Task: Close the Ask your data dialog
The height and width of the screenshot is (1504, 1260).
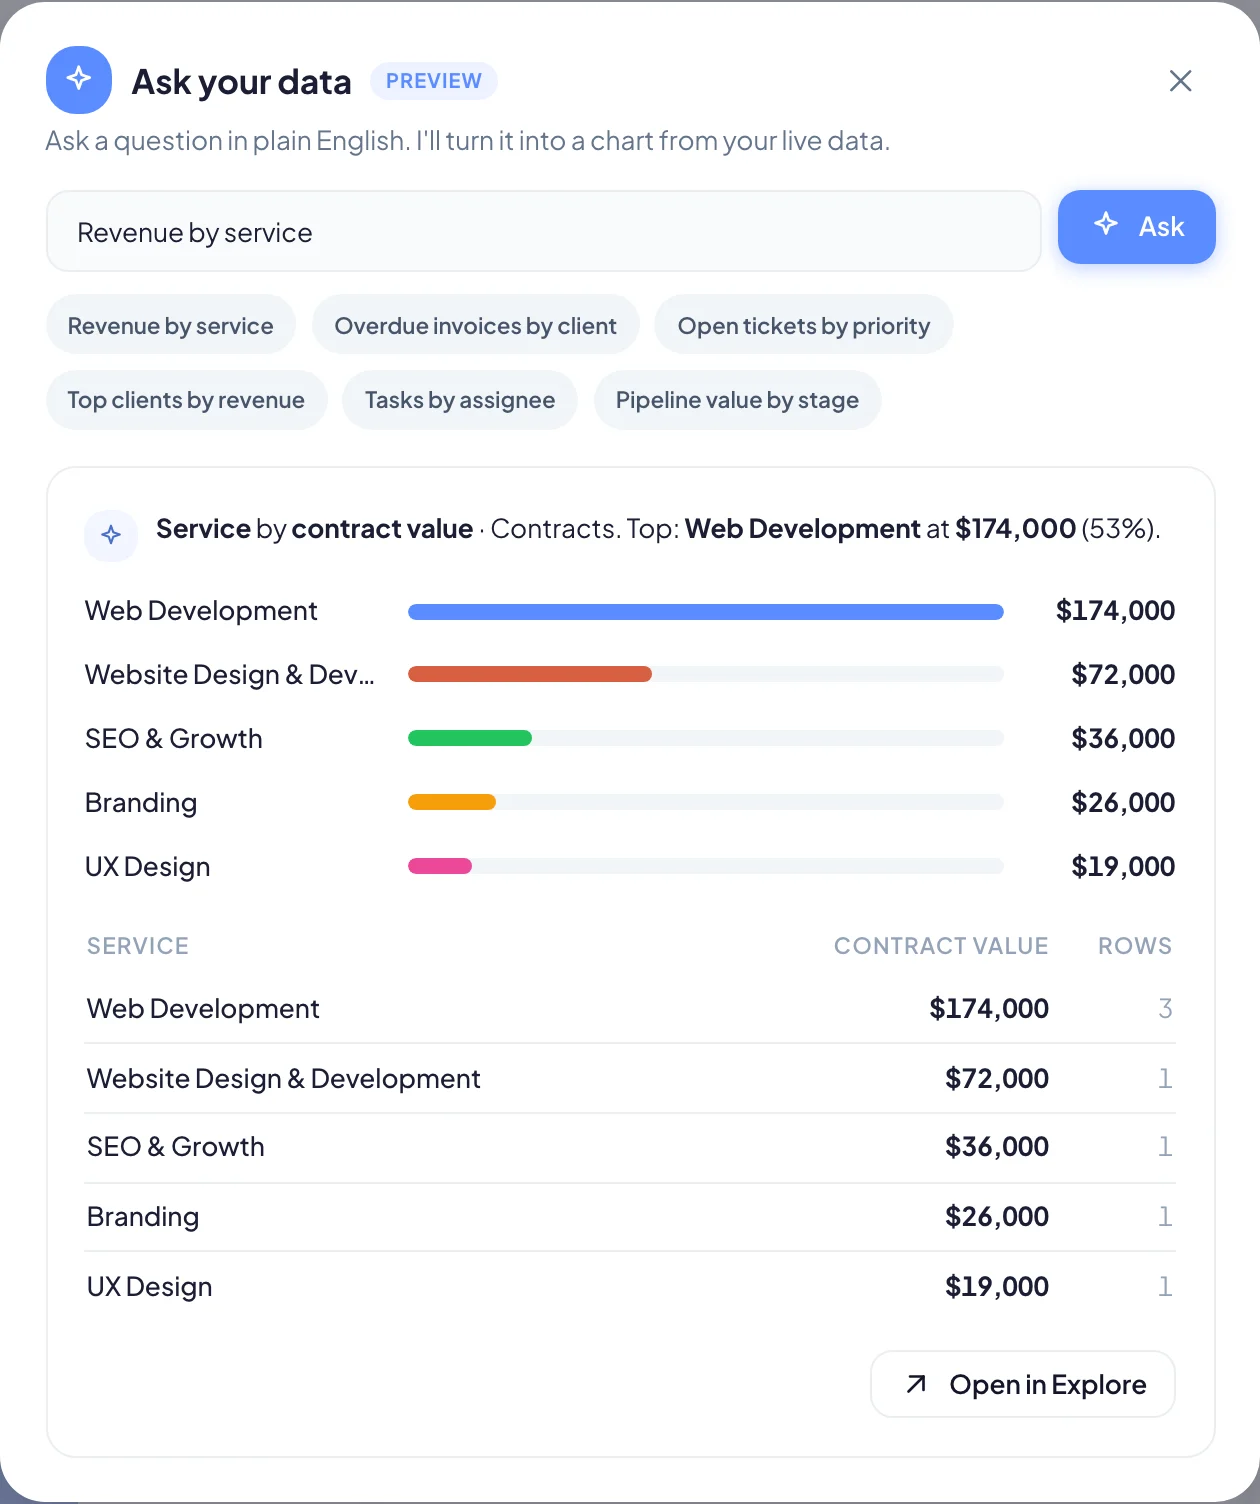Action: (1181, 81)
